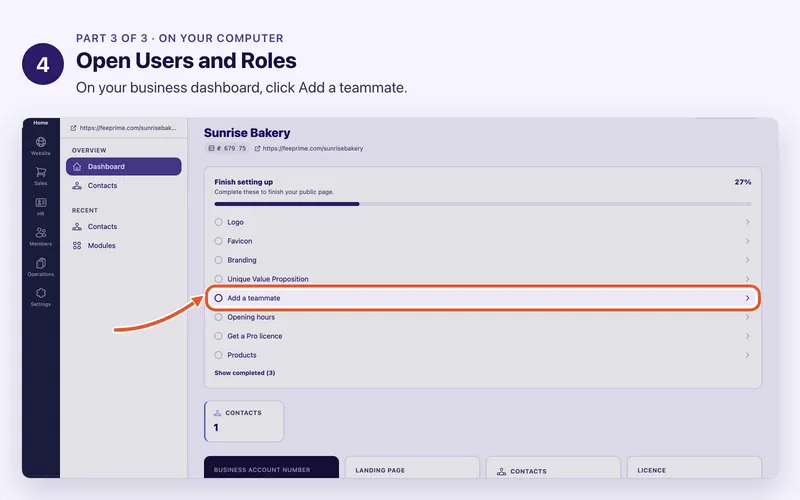The width and height of the screenshot is (800, 500).
Task: Click the Finish setting up heading
Action: coord(243,182)
